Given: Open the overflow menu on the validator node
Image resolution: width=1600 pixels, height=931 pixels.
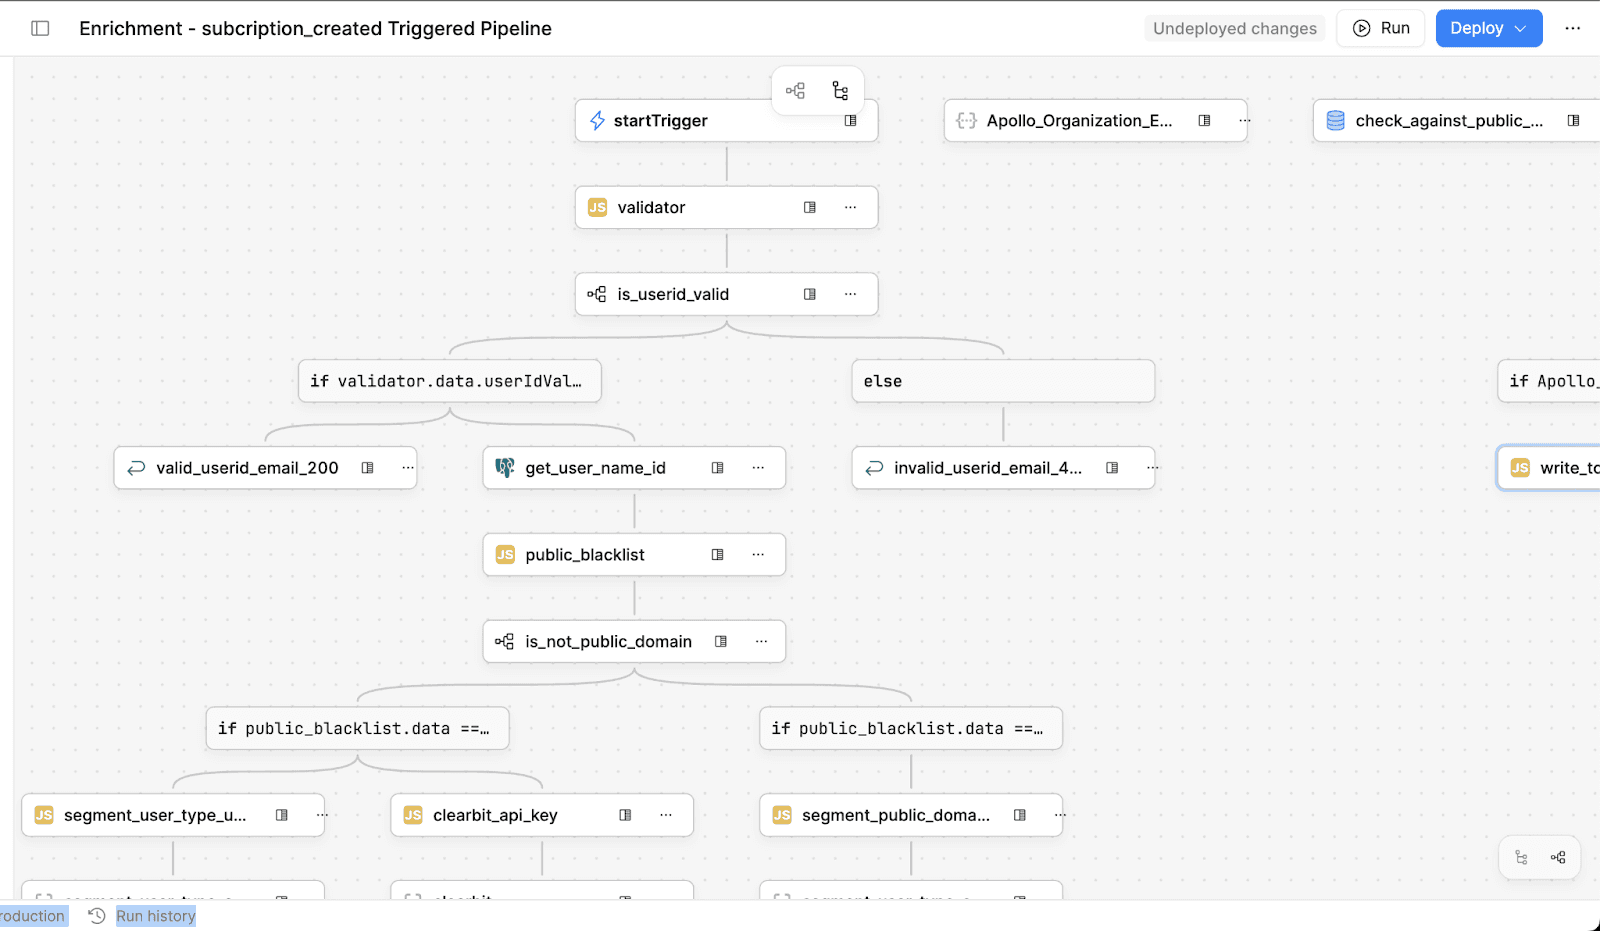Looking at the screenshot, I should click(851, 207).
